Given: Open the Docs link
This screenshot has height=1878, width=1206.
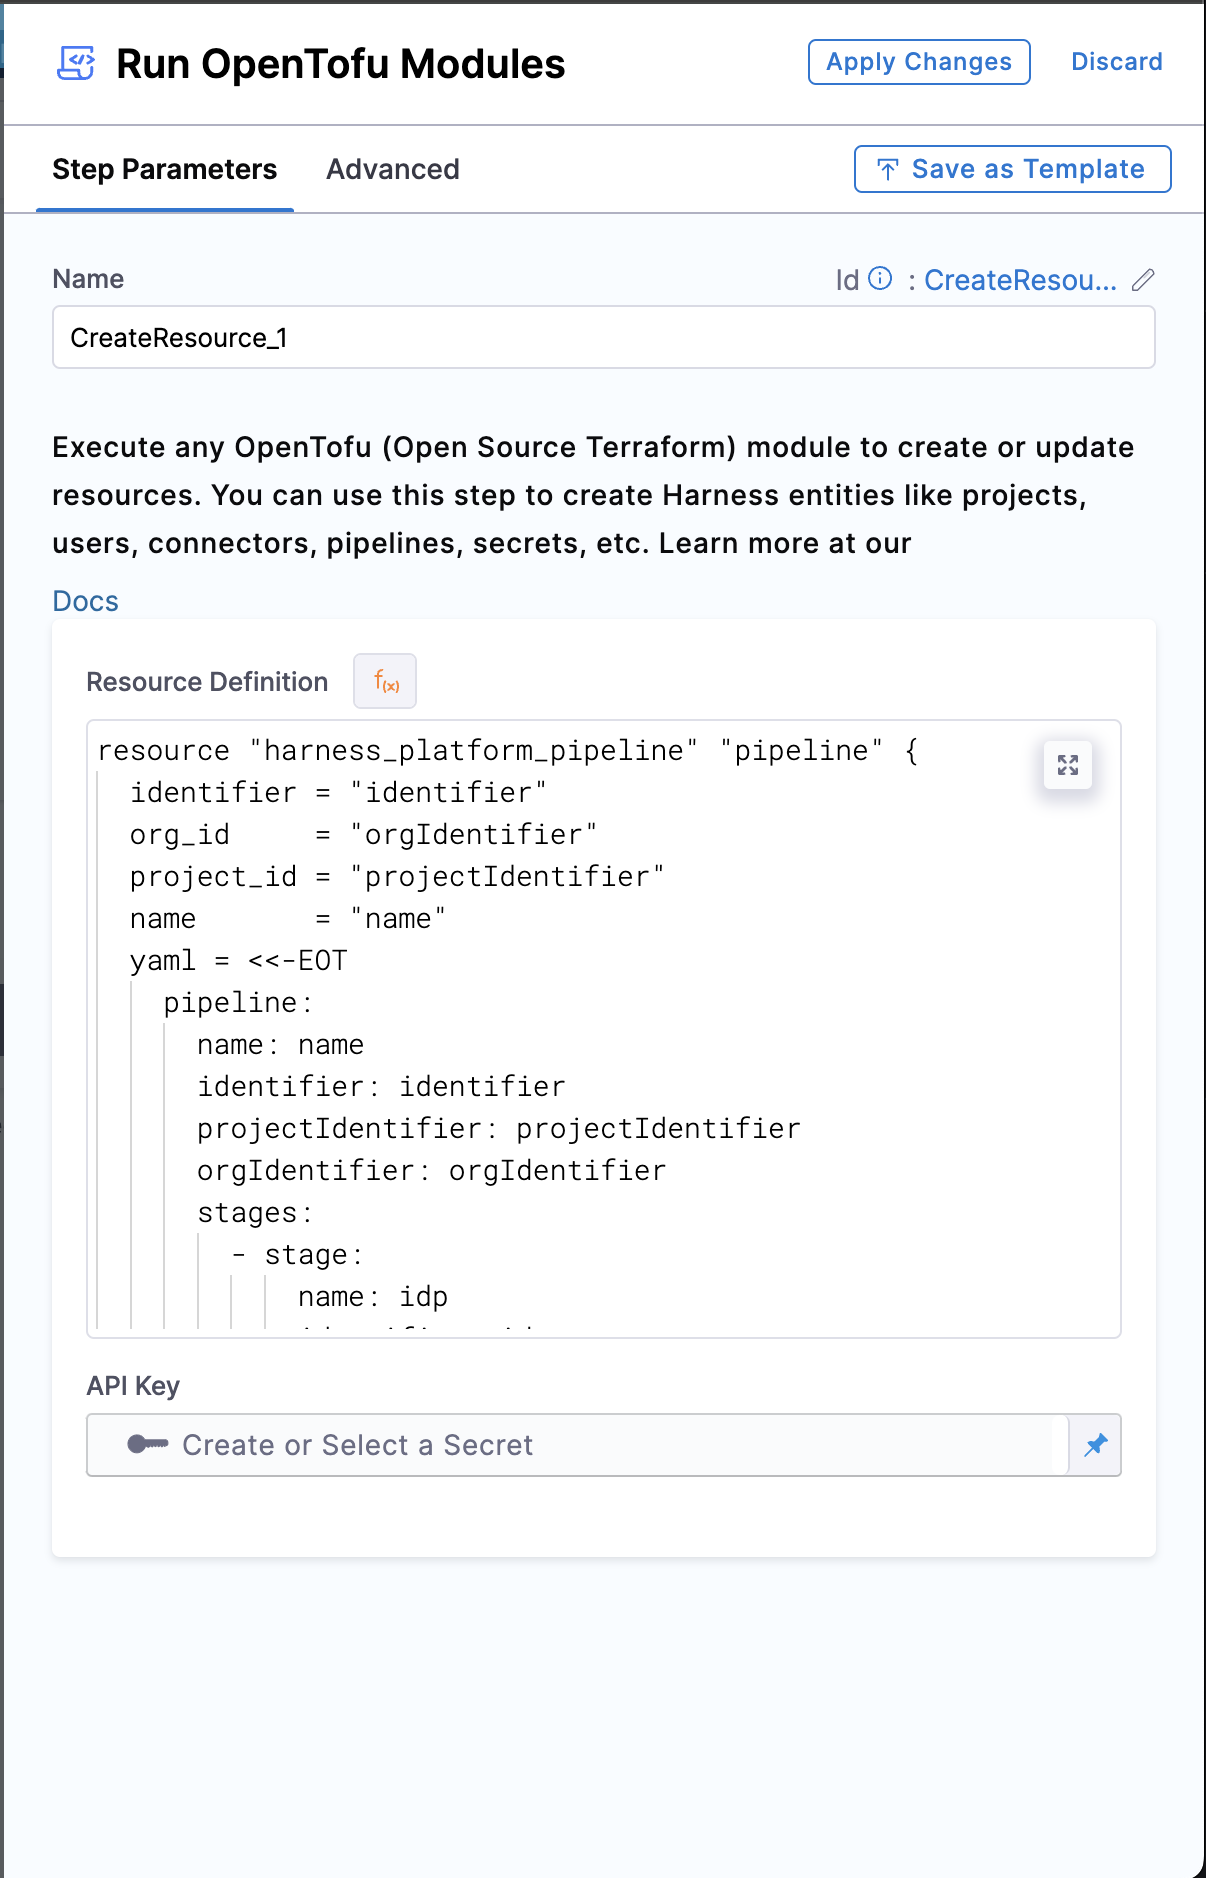Looking at the screenshot, I should click(85, 601).
